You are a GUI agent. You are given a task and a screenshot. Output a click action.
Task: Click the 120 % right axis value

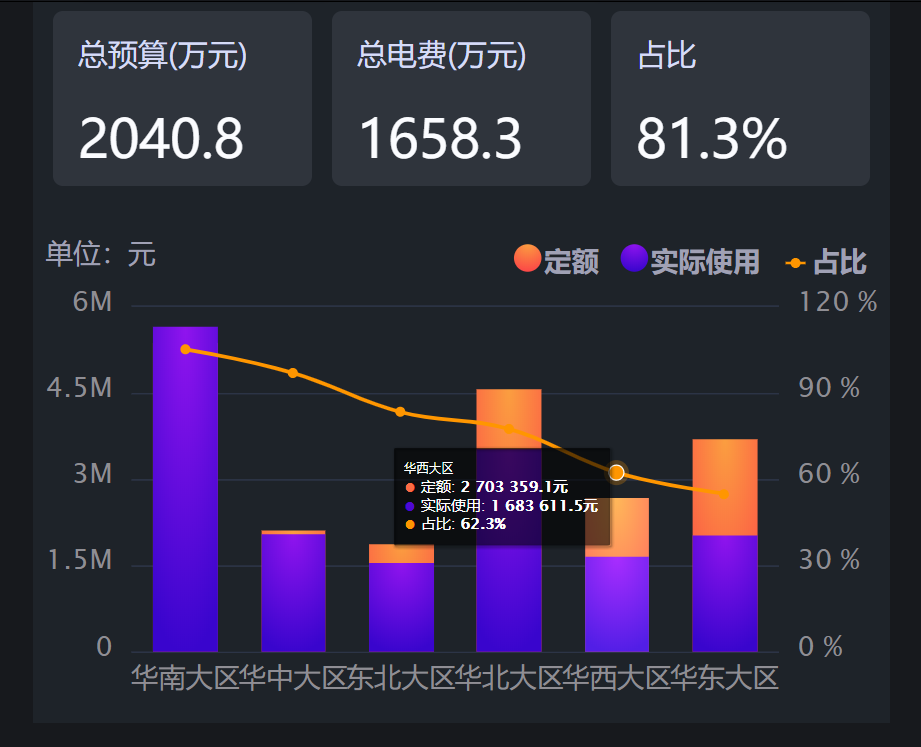[x=838, y=302]
